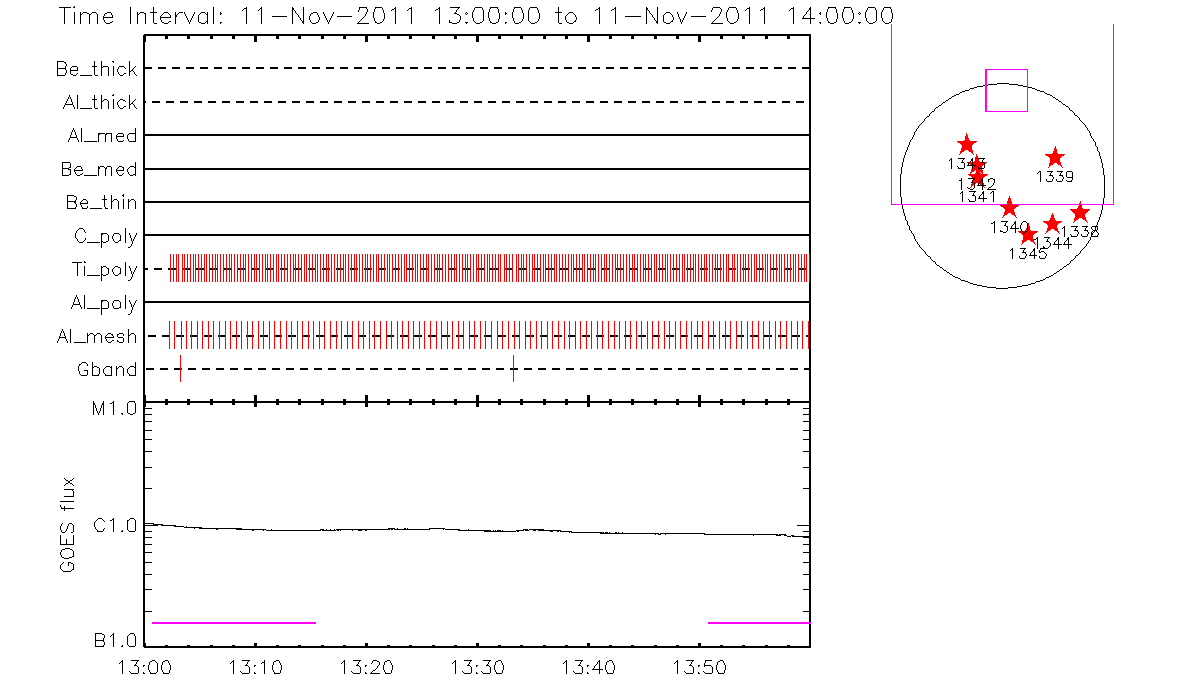Click the '13:50' time axis label
1200x700 pixels.
coord(700,667)
